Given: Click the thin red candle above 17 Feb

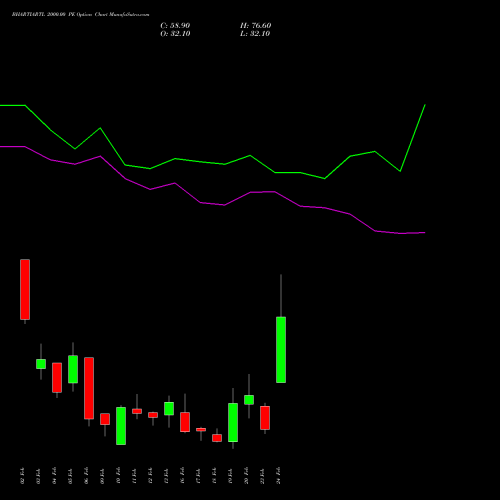Looking at the screenshot, I should pos(201,430).
